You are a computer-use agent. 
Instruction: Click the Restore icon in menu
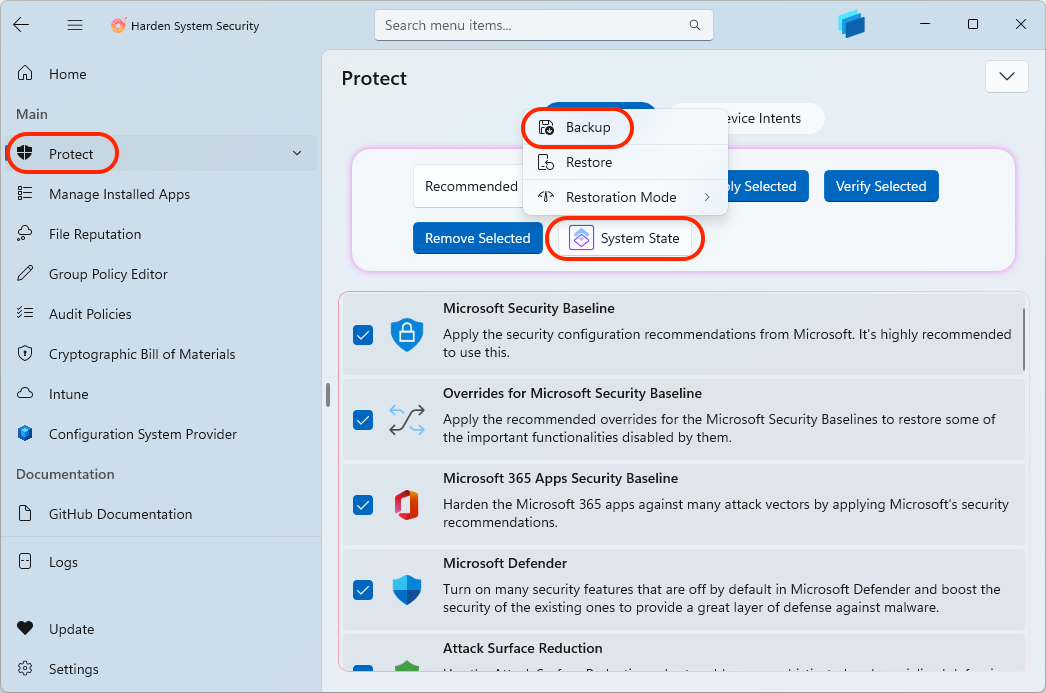546,162
